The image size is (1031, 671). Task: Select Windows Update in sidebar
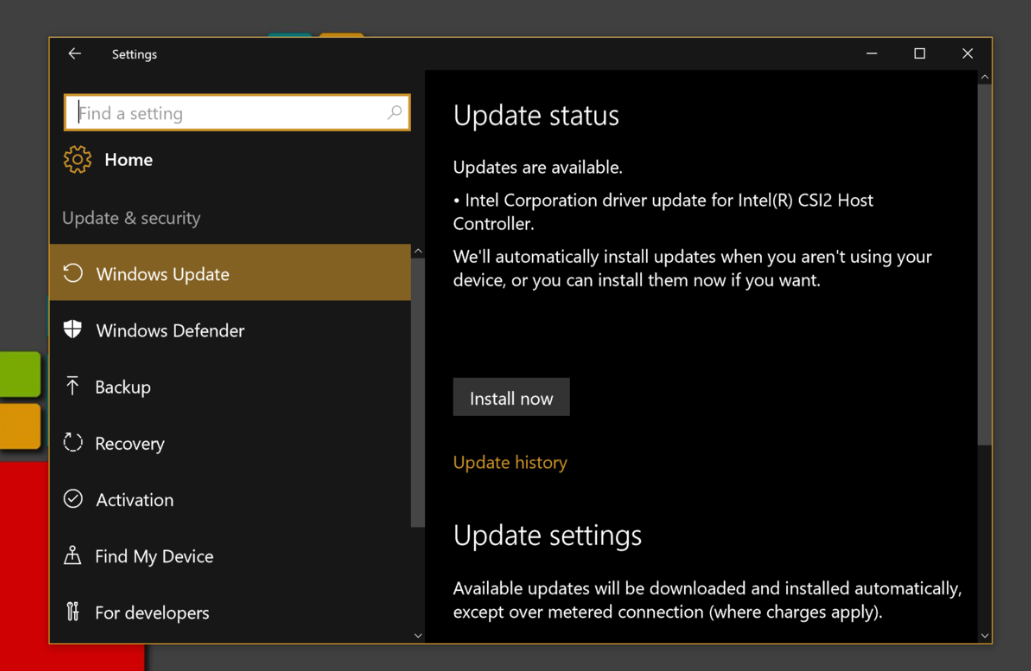(x=230, y=273)
